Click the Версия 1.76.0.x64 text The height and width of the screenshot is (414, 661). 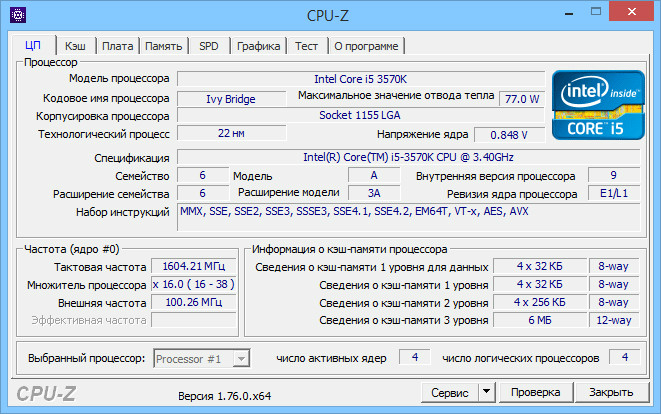[x=224, y=396]
